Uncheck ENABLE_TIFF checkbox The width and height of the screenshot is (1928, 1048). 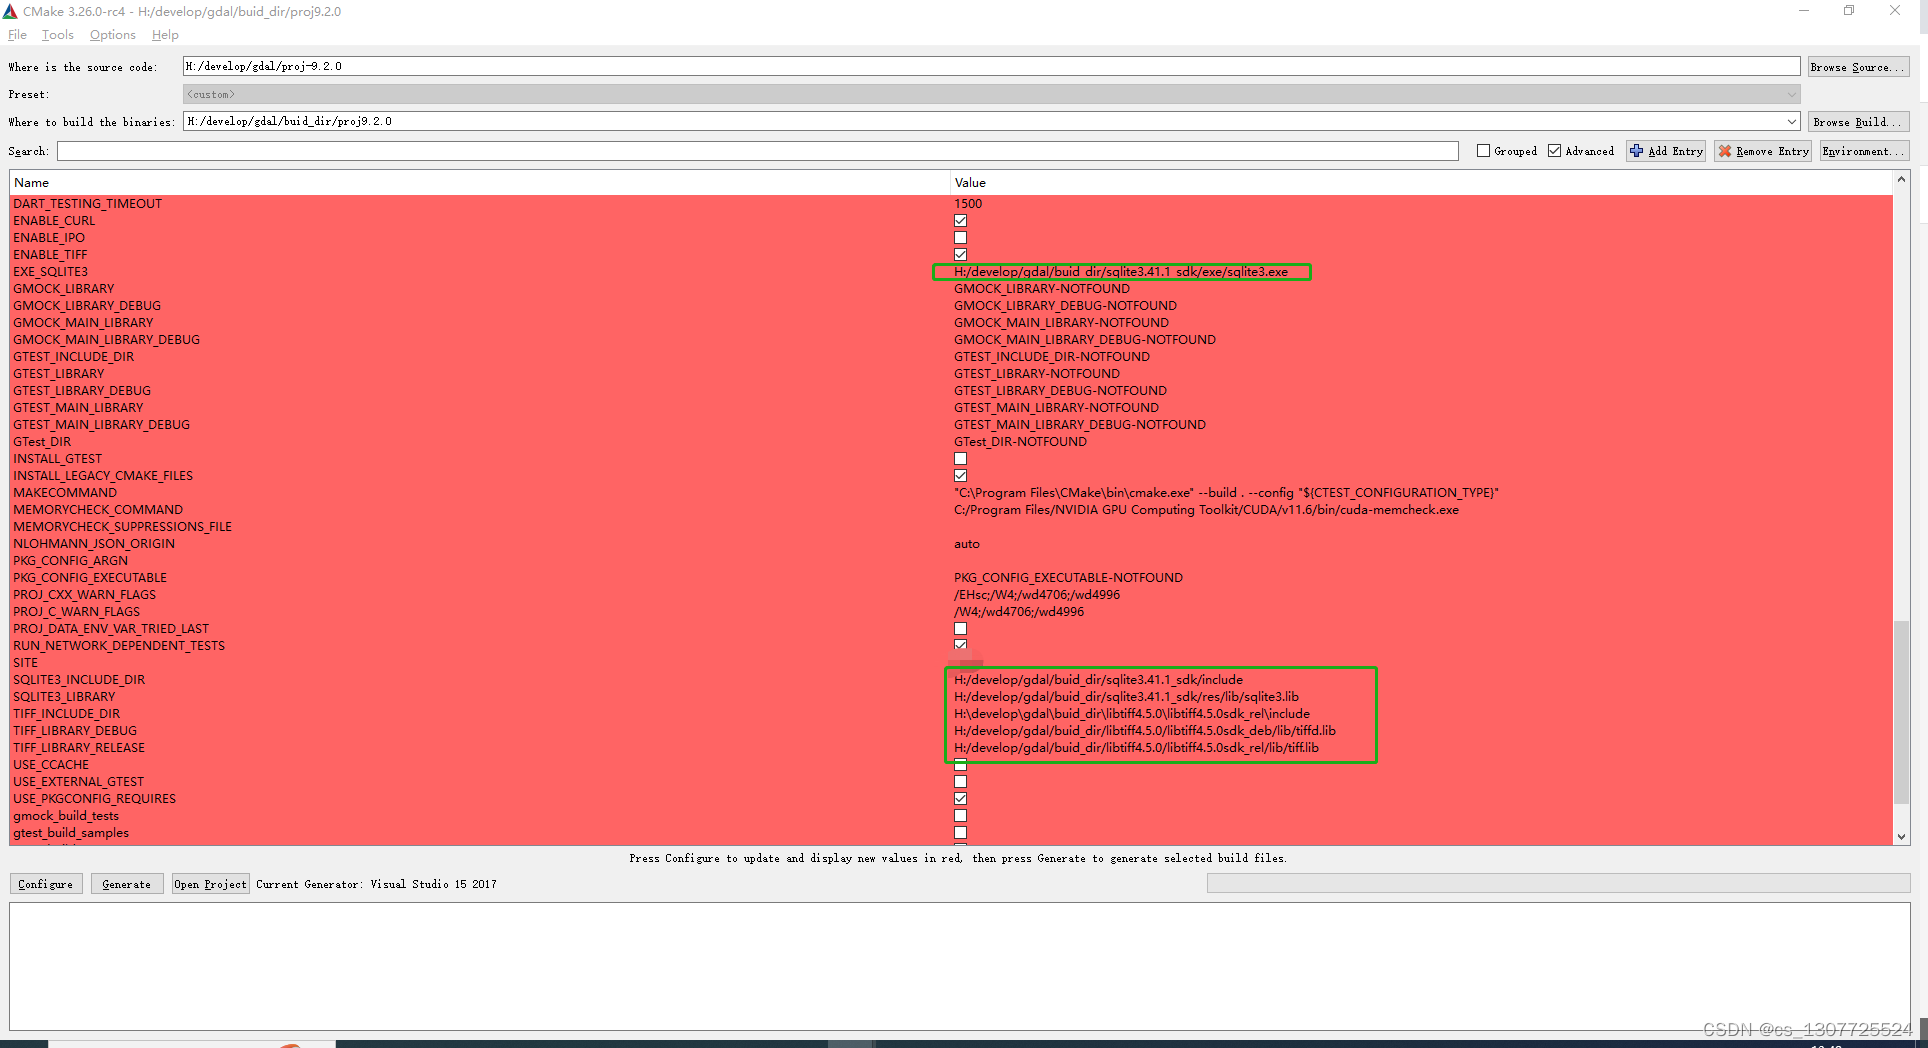pyautogui.click(x=960, y=255)
